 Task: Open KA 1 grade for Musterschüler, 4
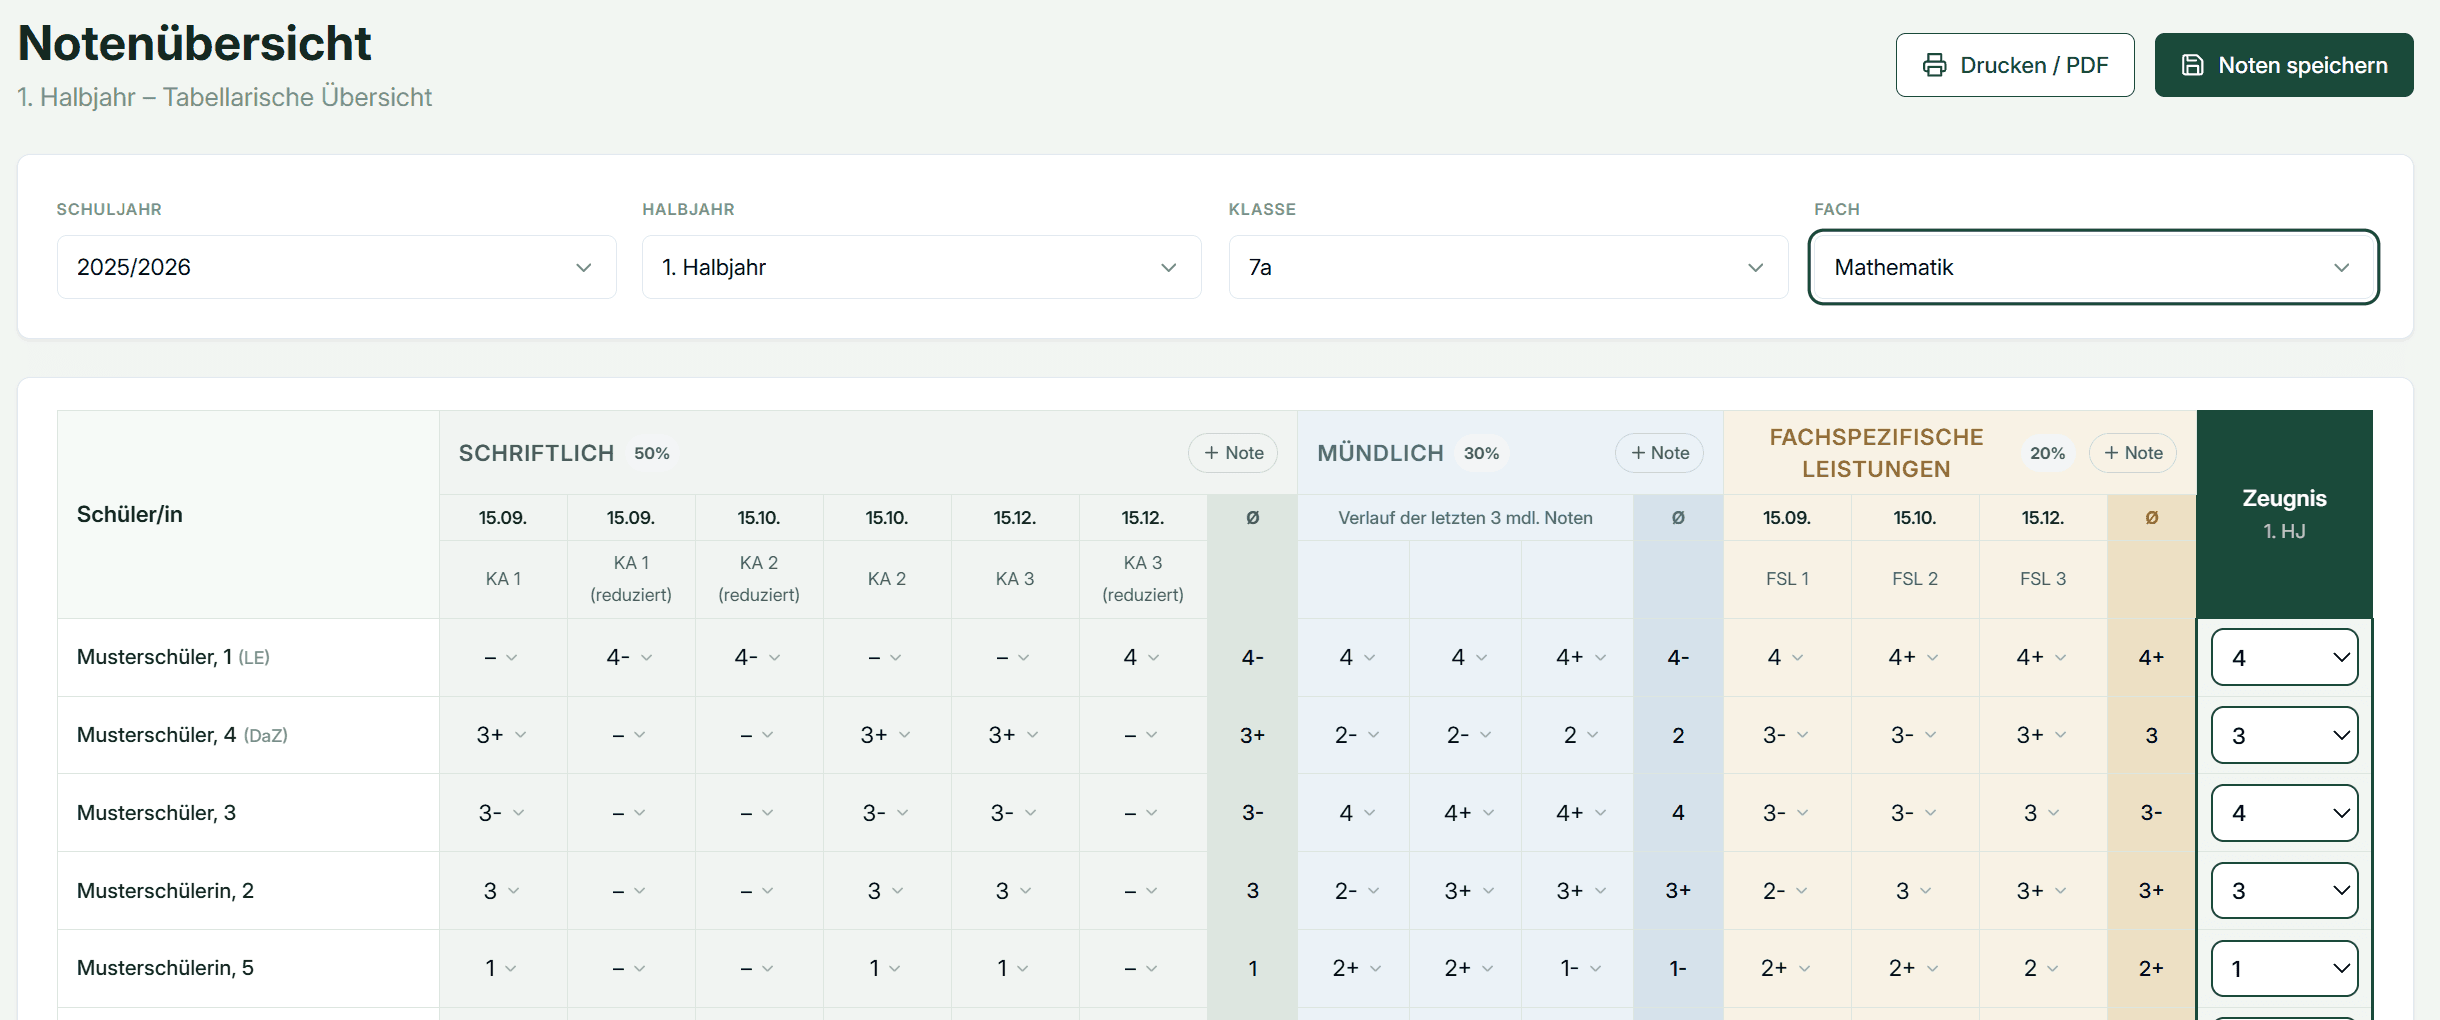coord(502,735)
